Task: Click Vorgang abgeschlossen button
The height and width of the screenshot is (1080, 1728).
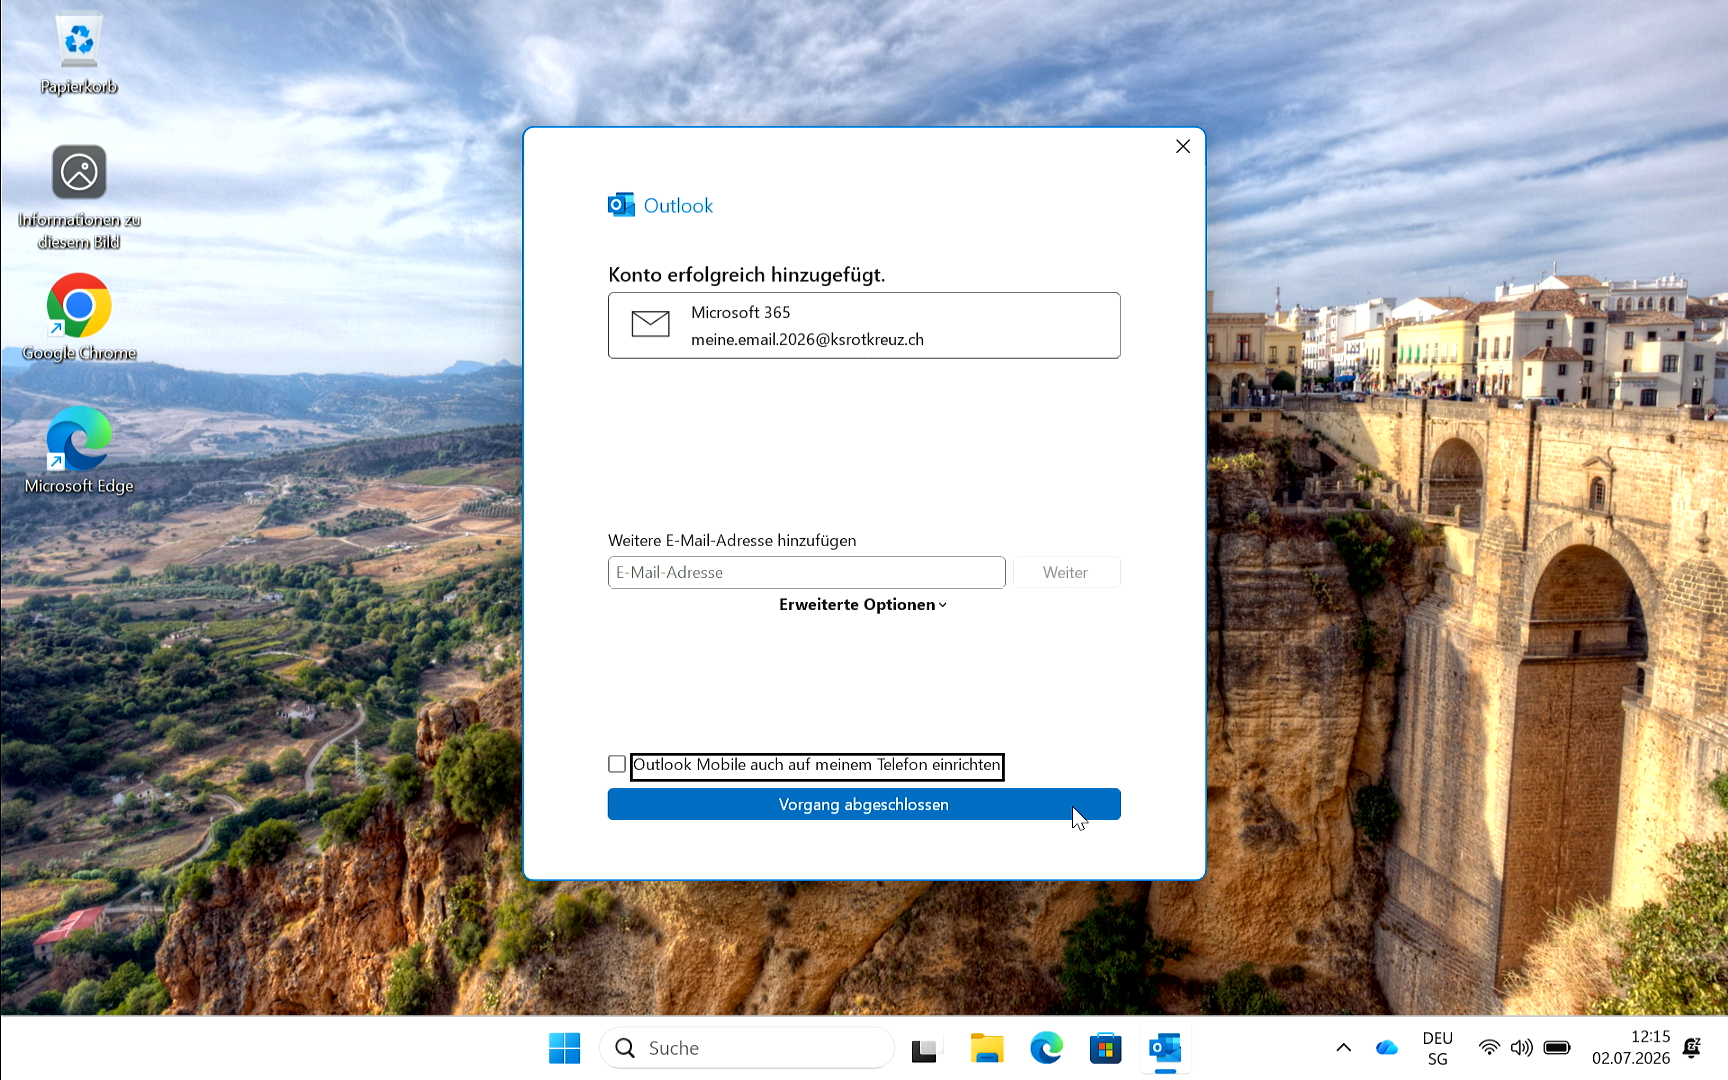Action: click(x=864, y=805)
